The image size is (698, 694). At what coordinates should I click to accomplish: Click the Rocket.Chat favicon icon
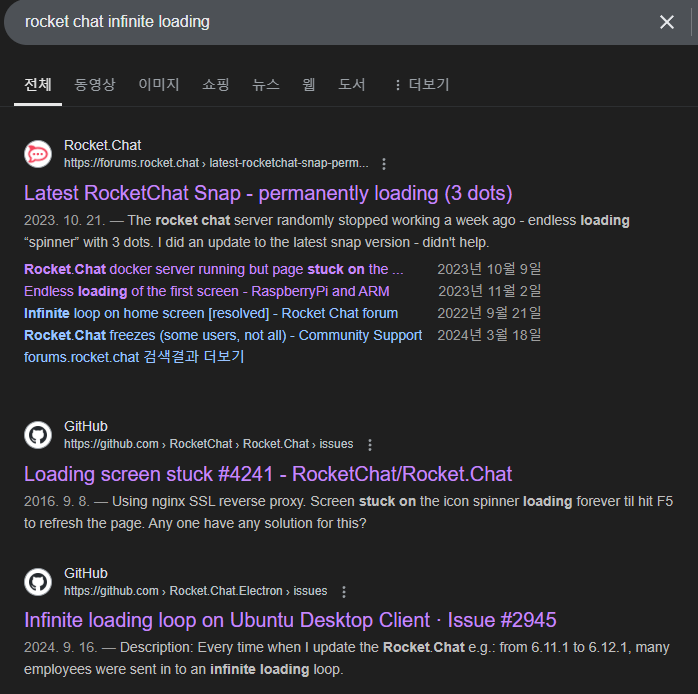pos(38,154)
